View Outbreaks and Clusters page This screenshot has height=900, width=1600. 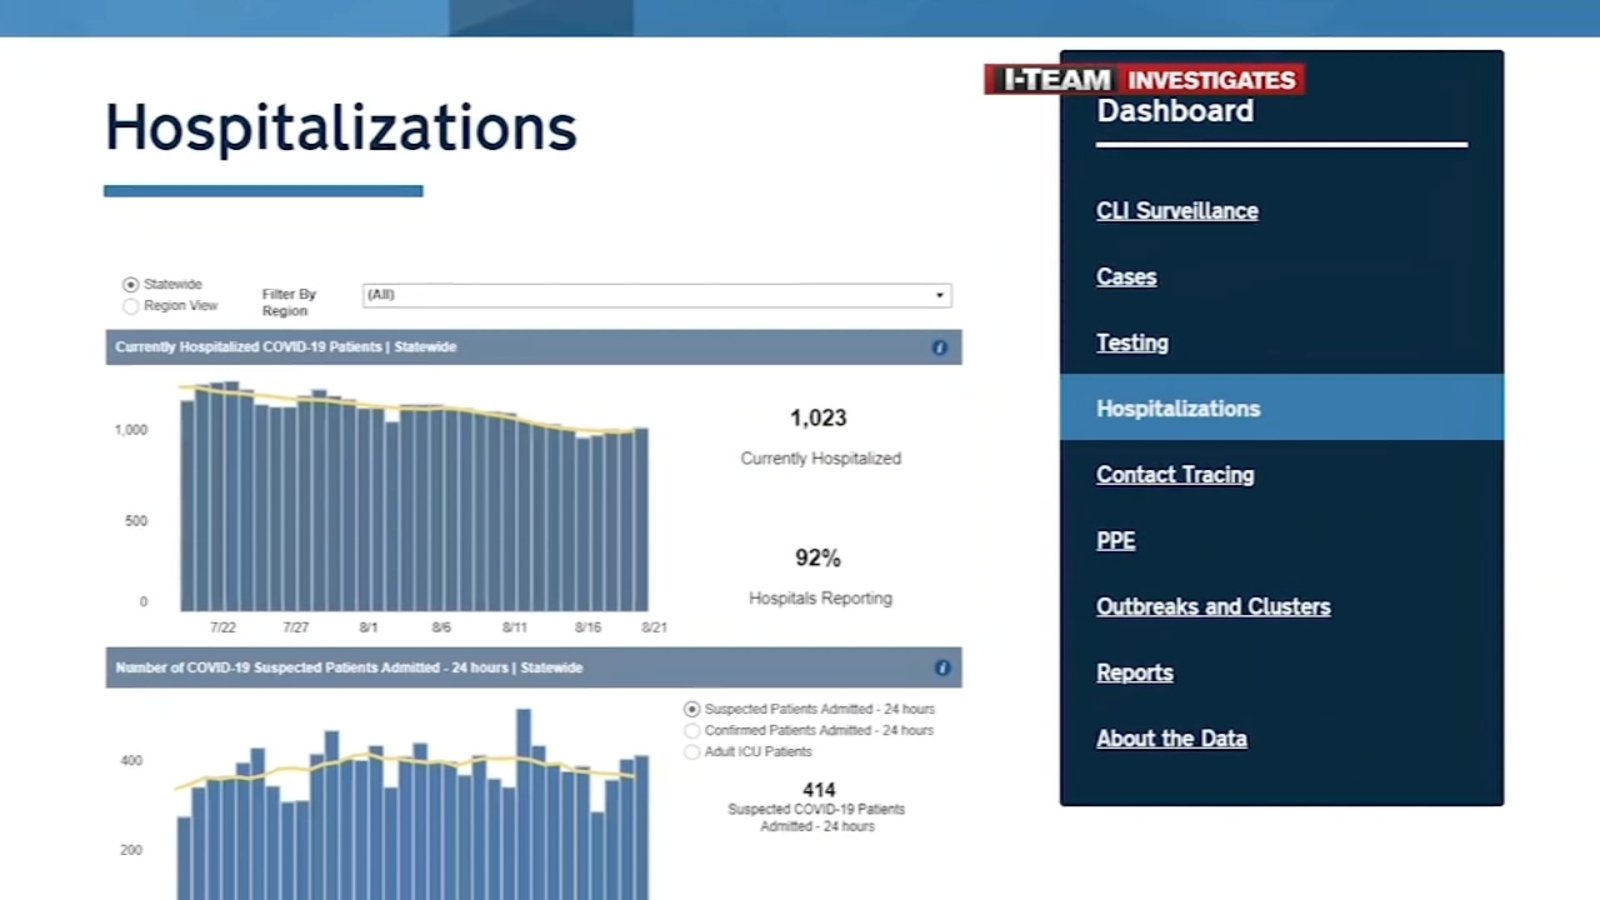(1213, 607)
